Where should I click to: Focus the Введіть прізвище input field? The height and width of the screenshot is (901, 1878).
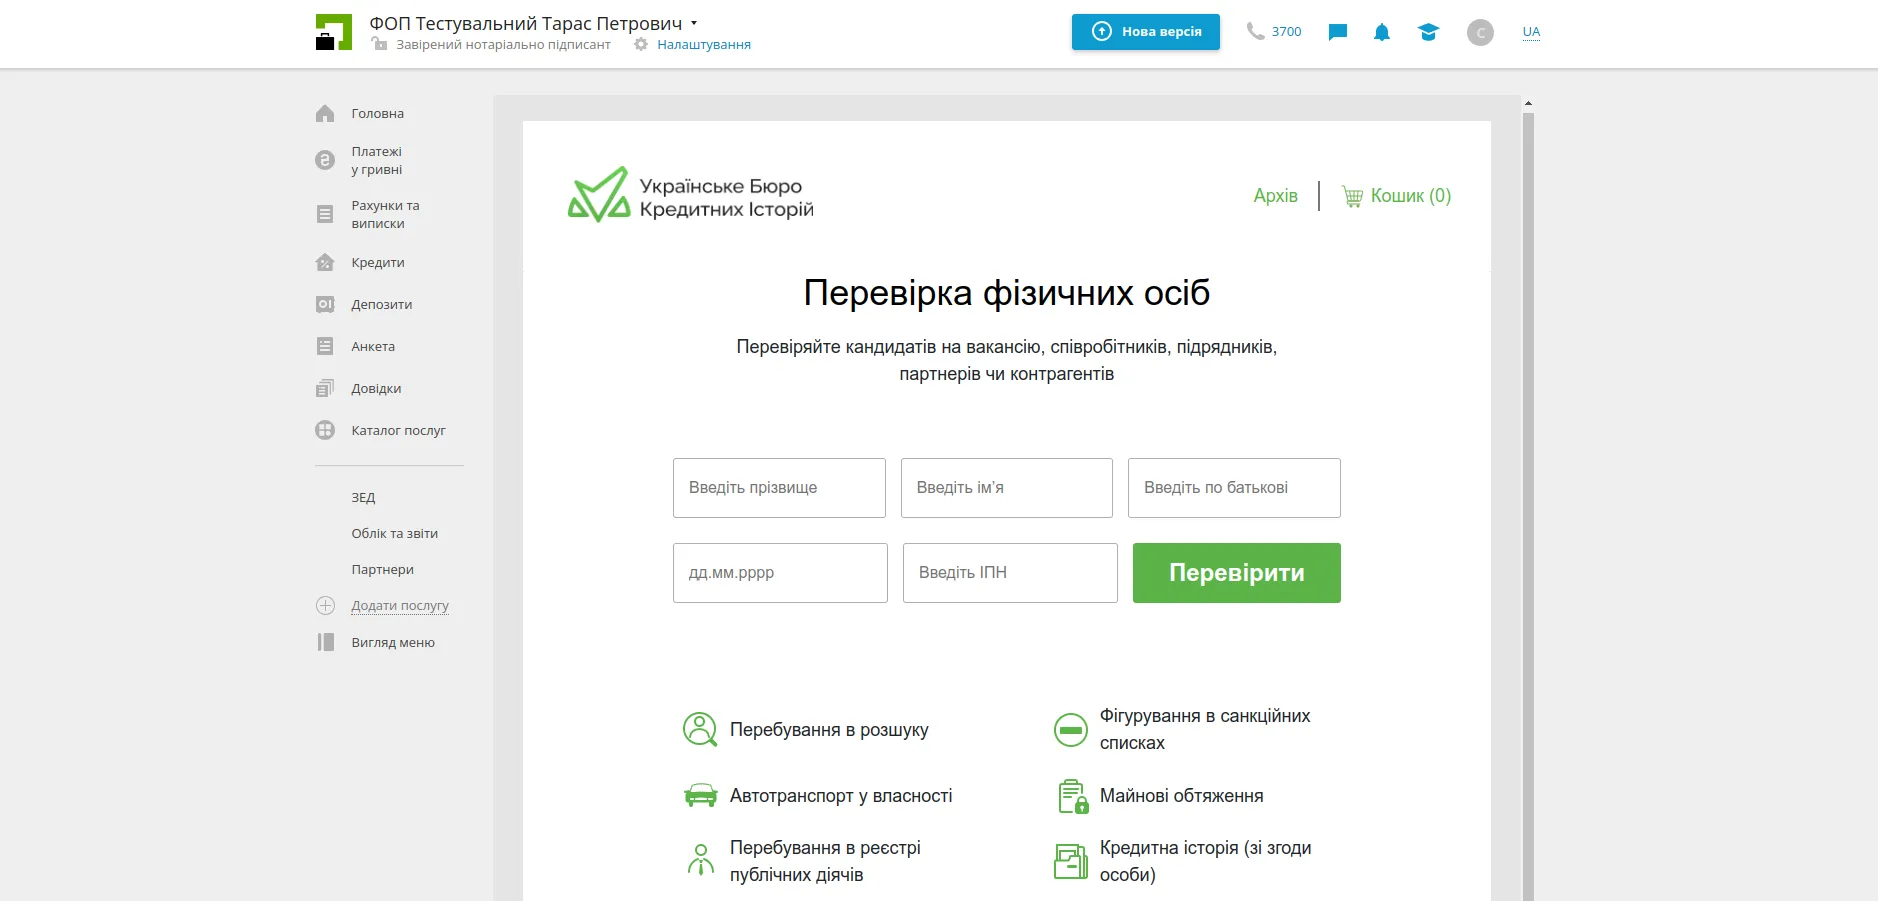(779, 488)
